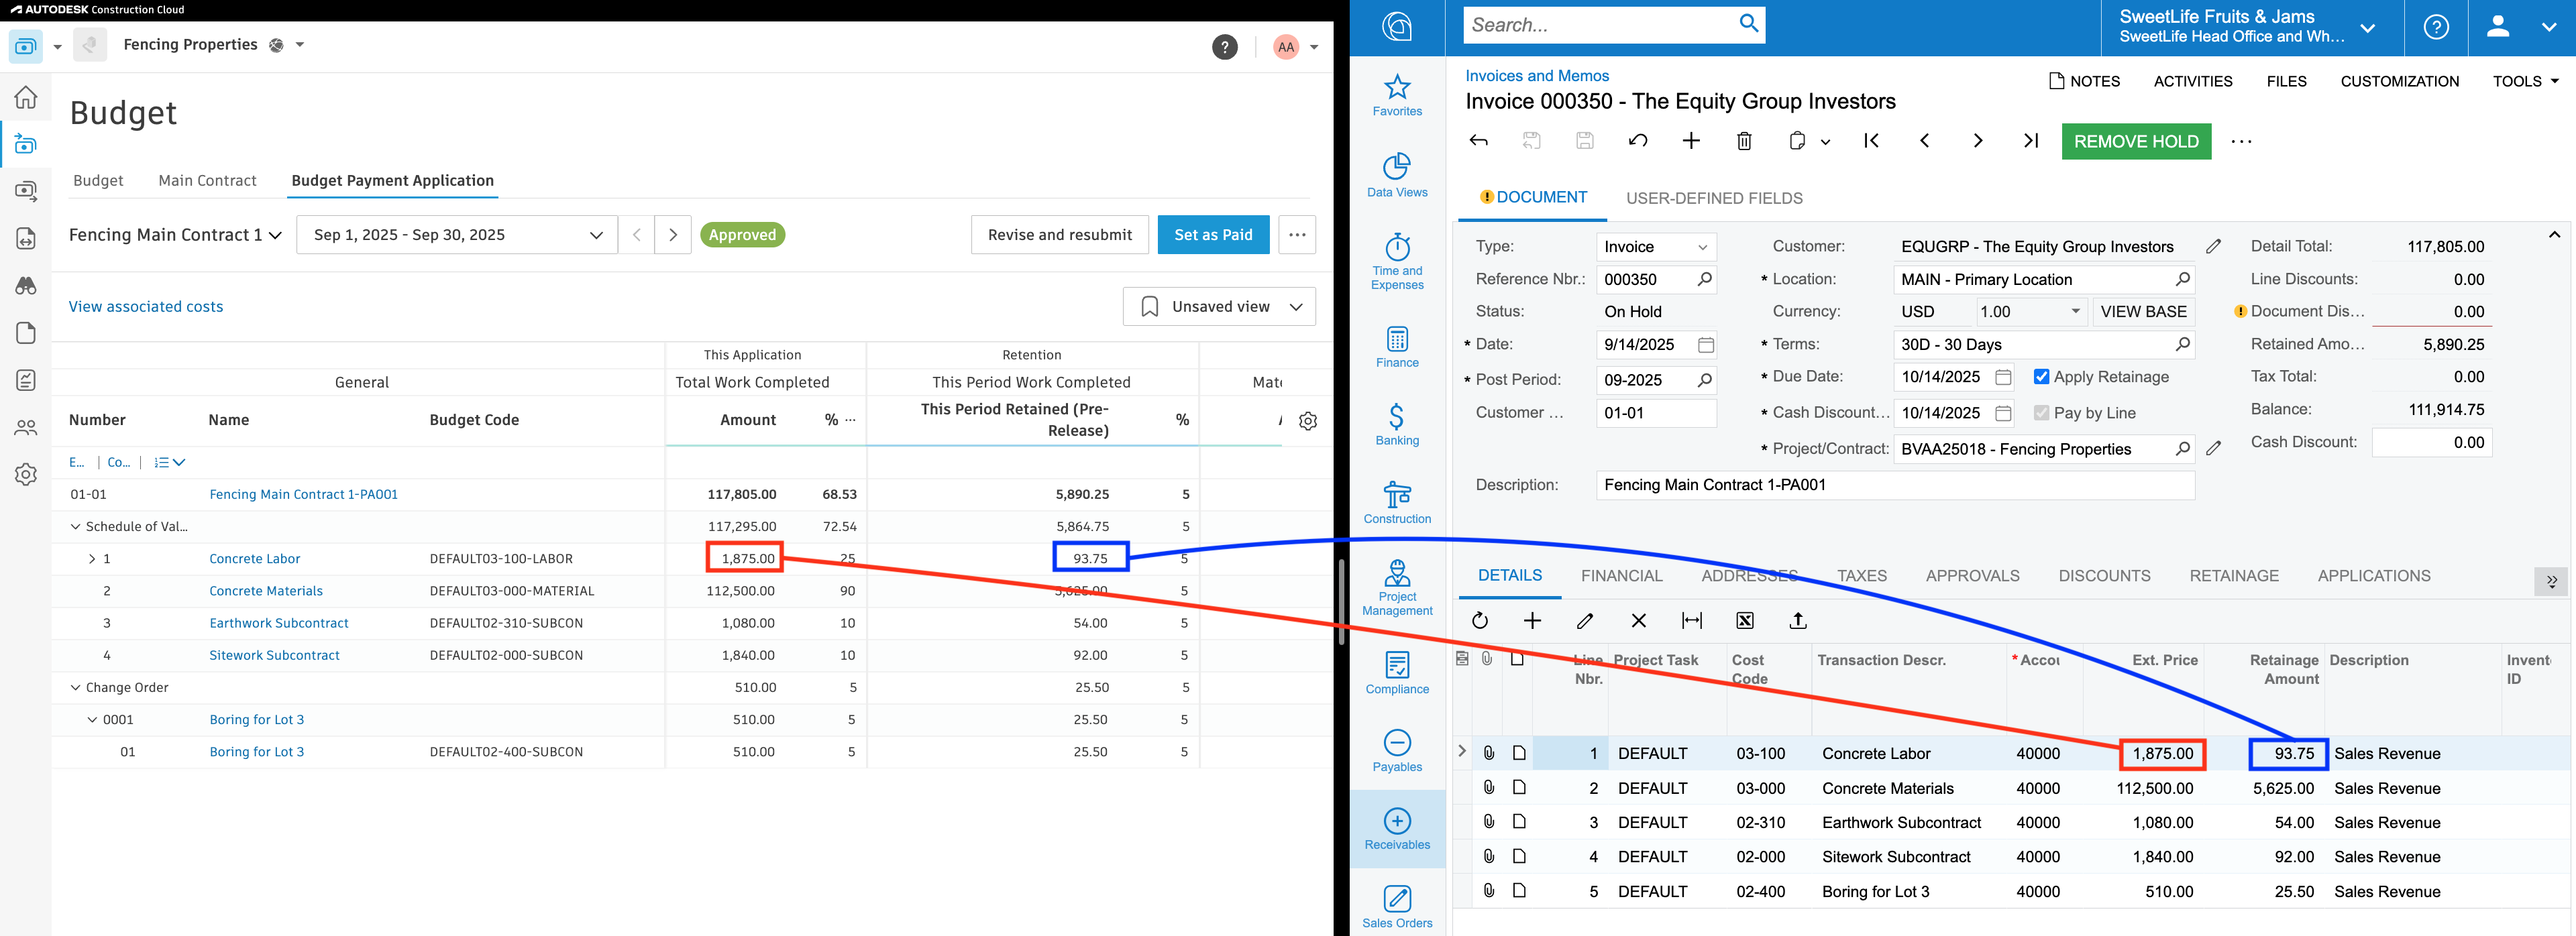Undo changes with the revert icon
The image size is (2576, 936).
tap(1638, 141)
